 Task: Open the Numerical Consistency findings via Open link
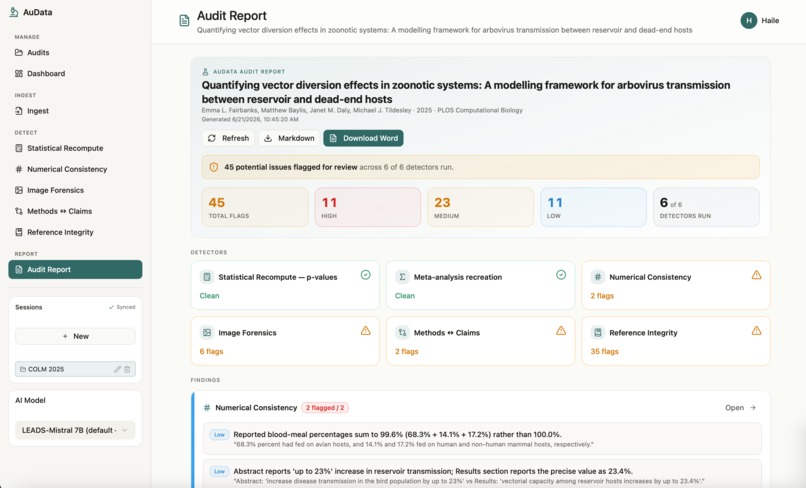pos(740,408)
